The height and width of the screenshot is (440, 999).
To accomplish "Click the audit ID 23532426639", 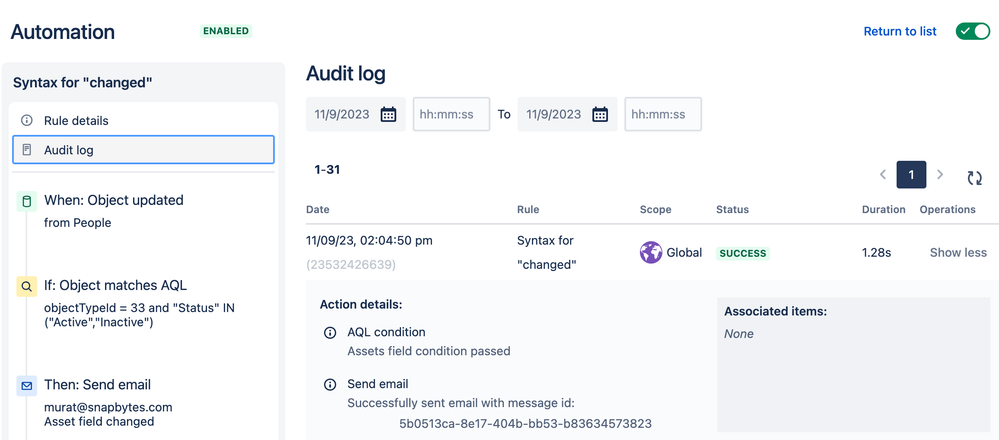I will (351, 264).
